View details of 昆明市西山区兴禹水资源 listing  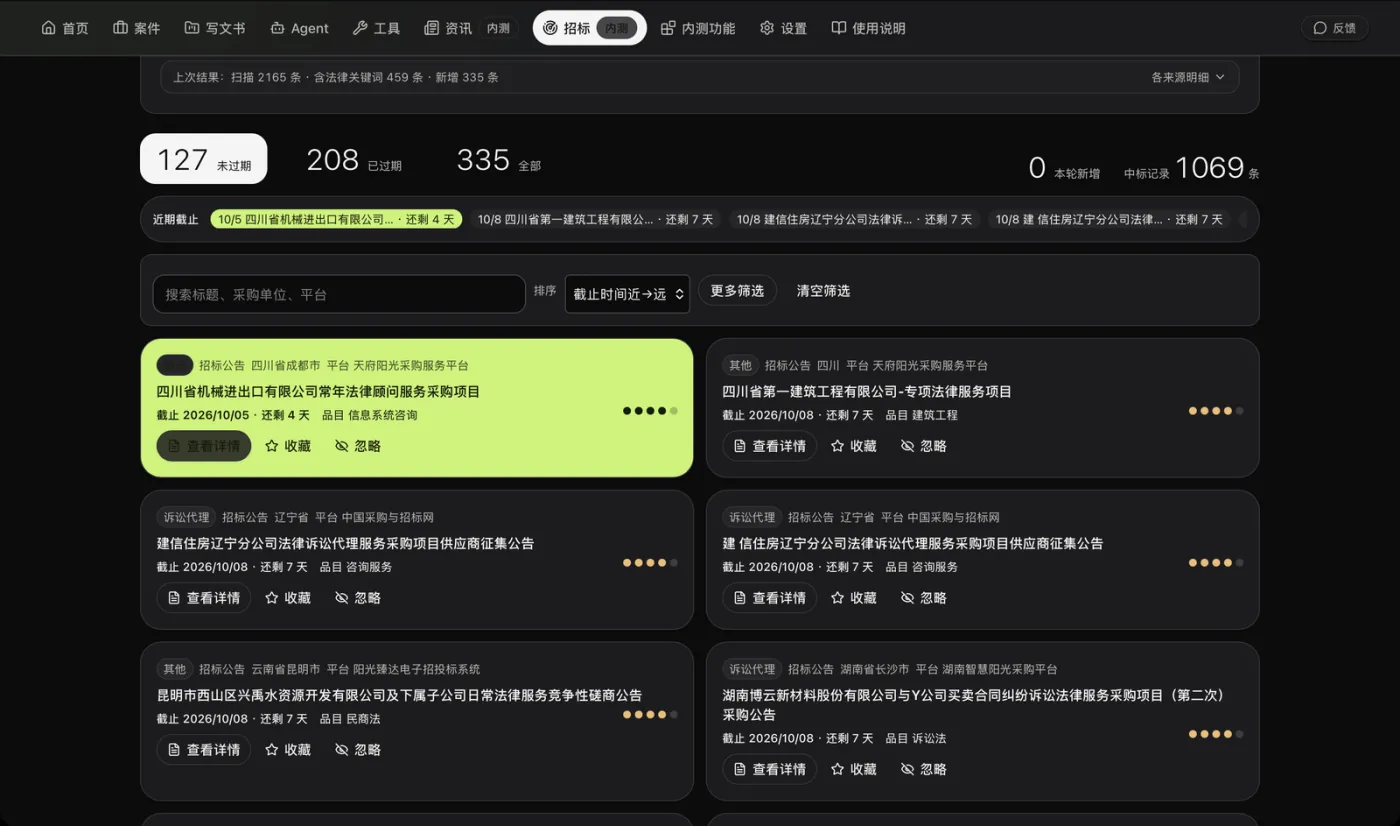(204, 750)
